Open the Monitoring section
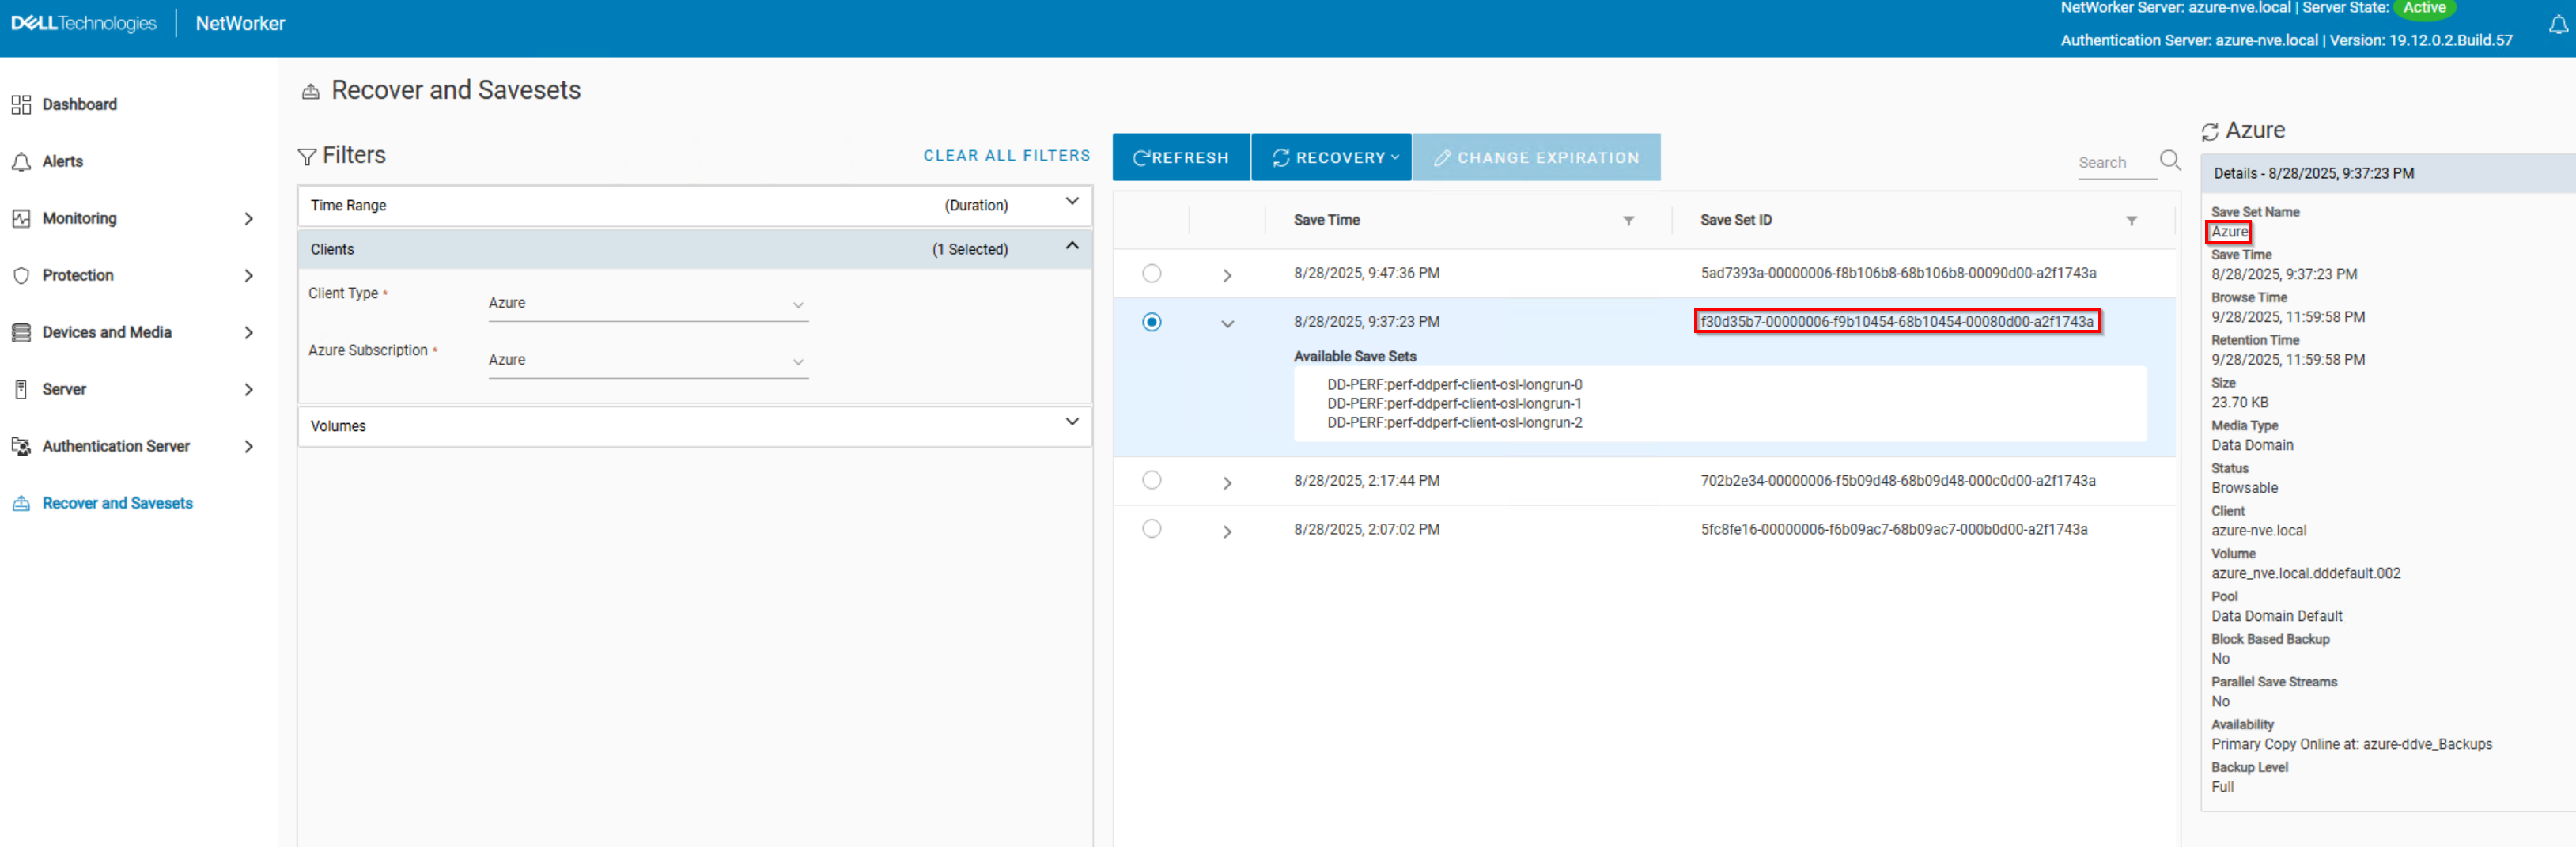This screenshot has height=847, width=2576. click(80, 218)
